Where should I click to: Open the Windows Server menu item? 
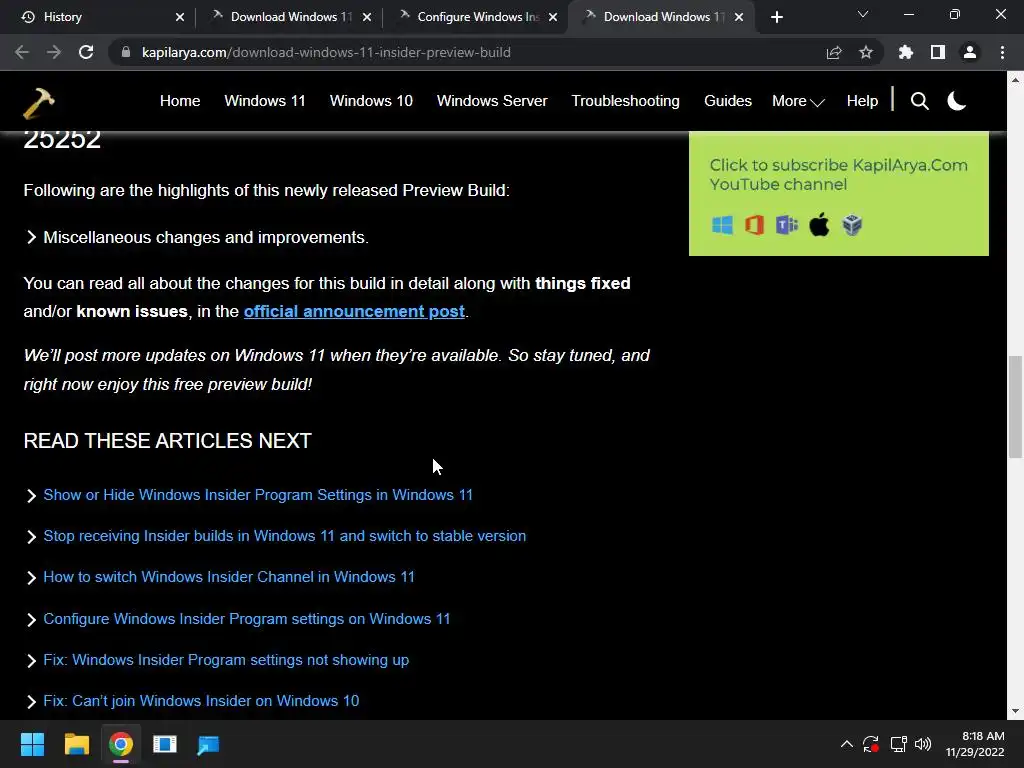492,101
